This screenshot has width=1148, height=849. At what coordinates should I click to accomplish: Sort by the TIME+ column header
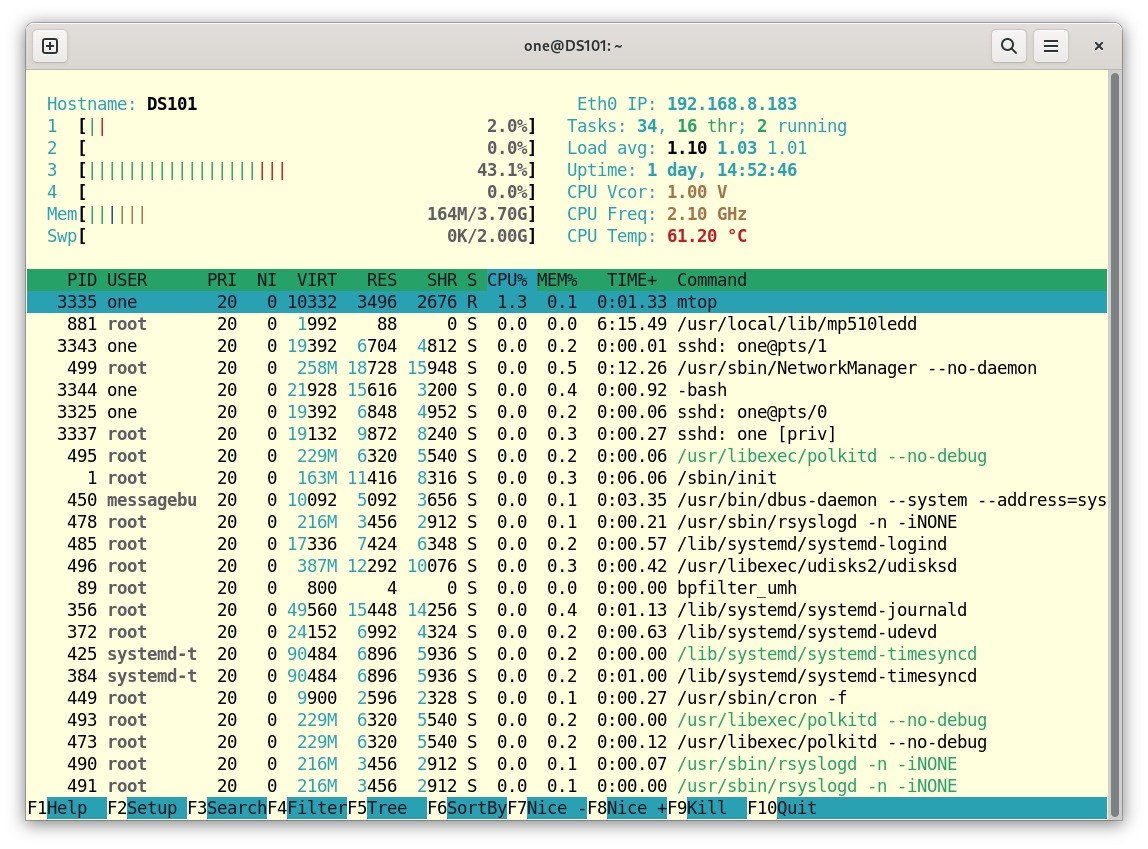coord(632,280)
